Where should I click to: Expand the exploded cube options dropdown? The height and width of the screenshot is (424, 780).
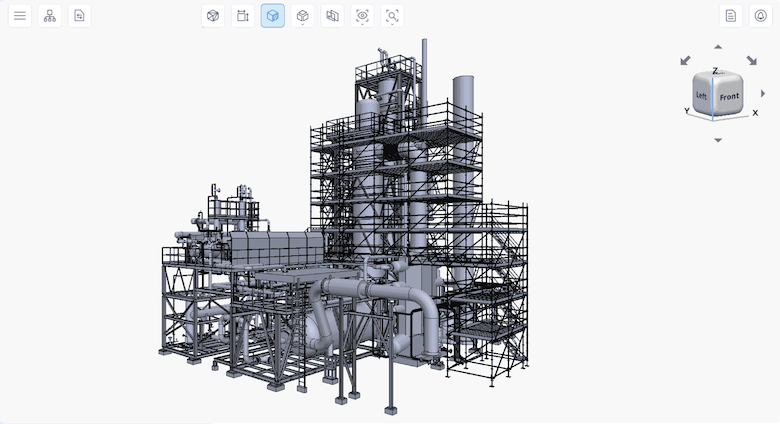pos(303,16)
